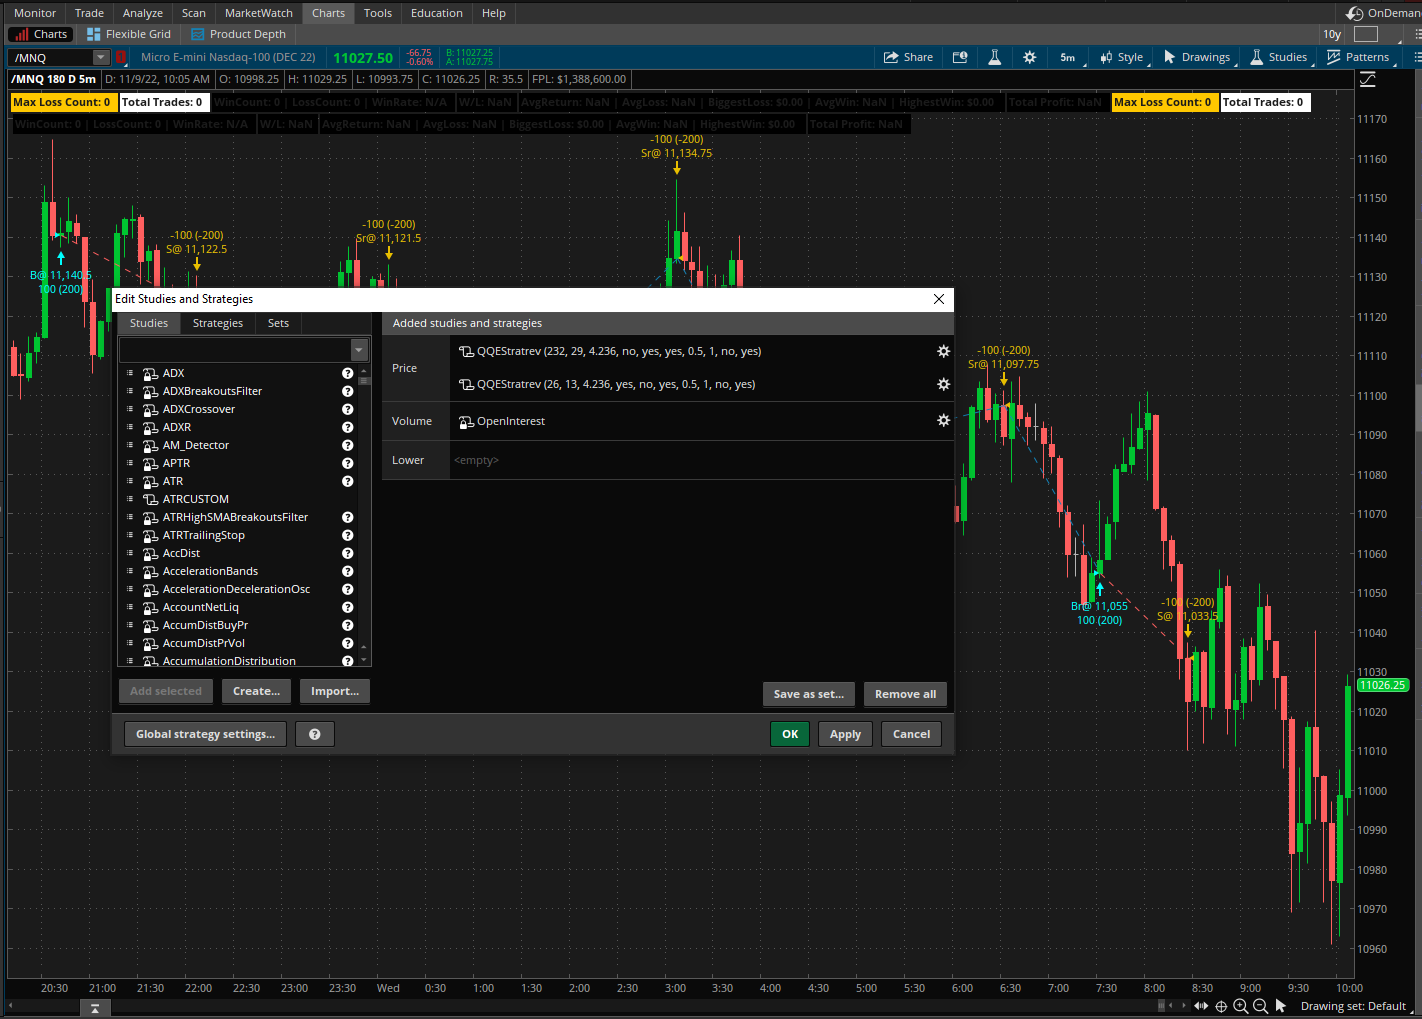Open Global strategy settings...
This screenshot has width=1422, height=1019.
coord(206,734)
